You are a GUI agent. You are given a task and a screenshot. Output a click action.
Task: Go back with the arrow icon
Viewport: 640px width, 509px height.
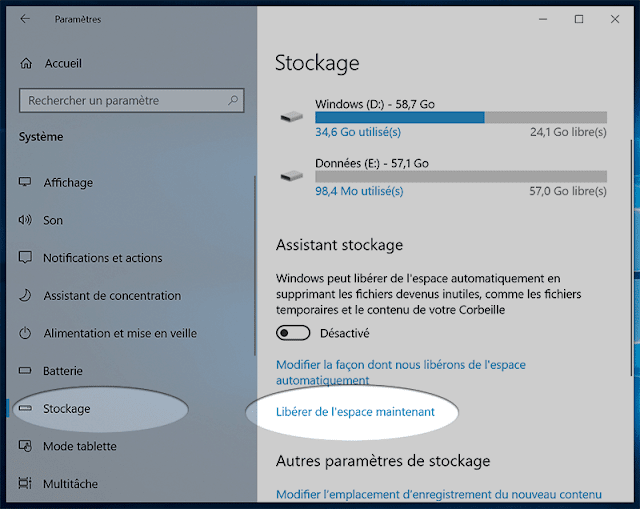[25, 19]
